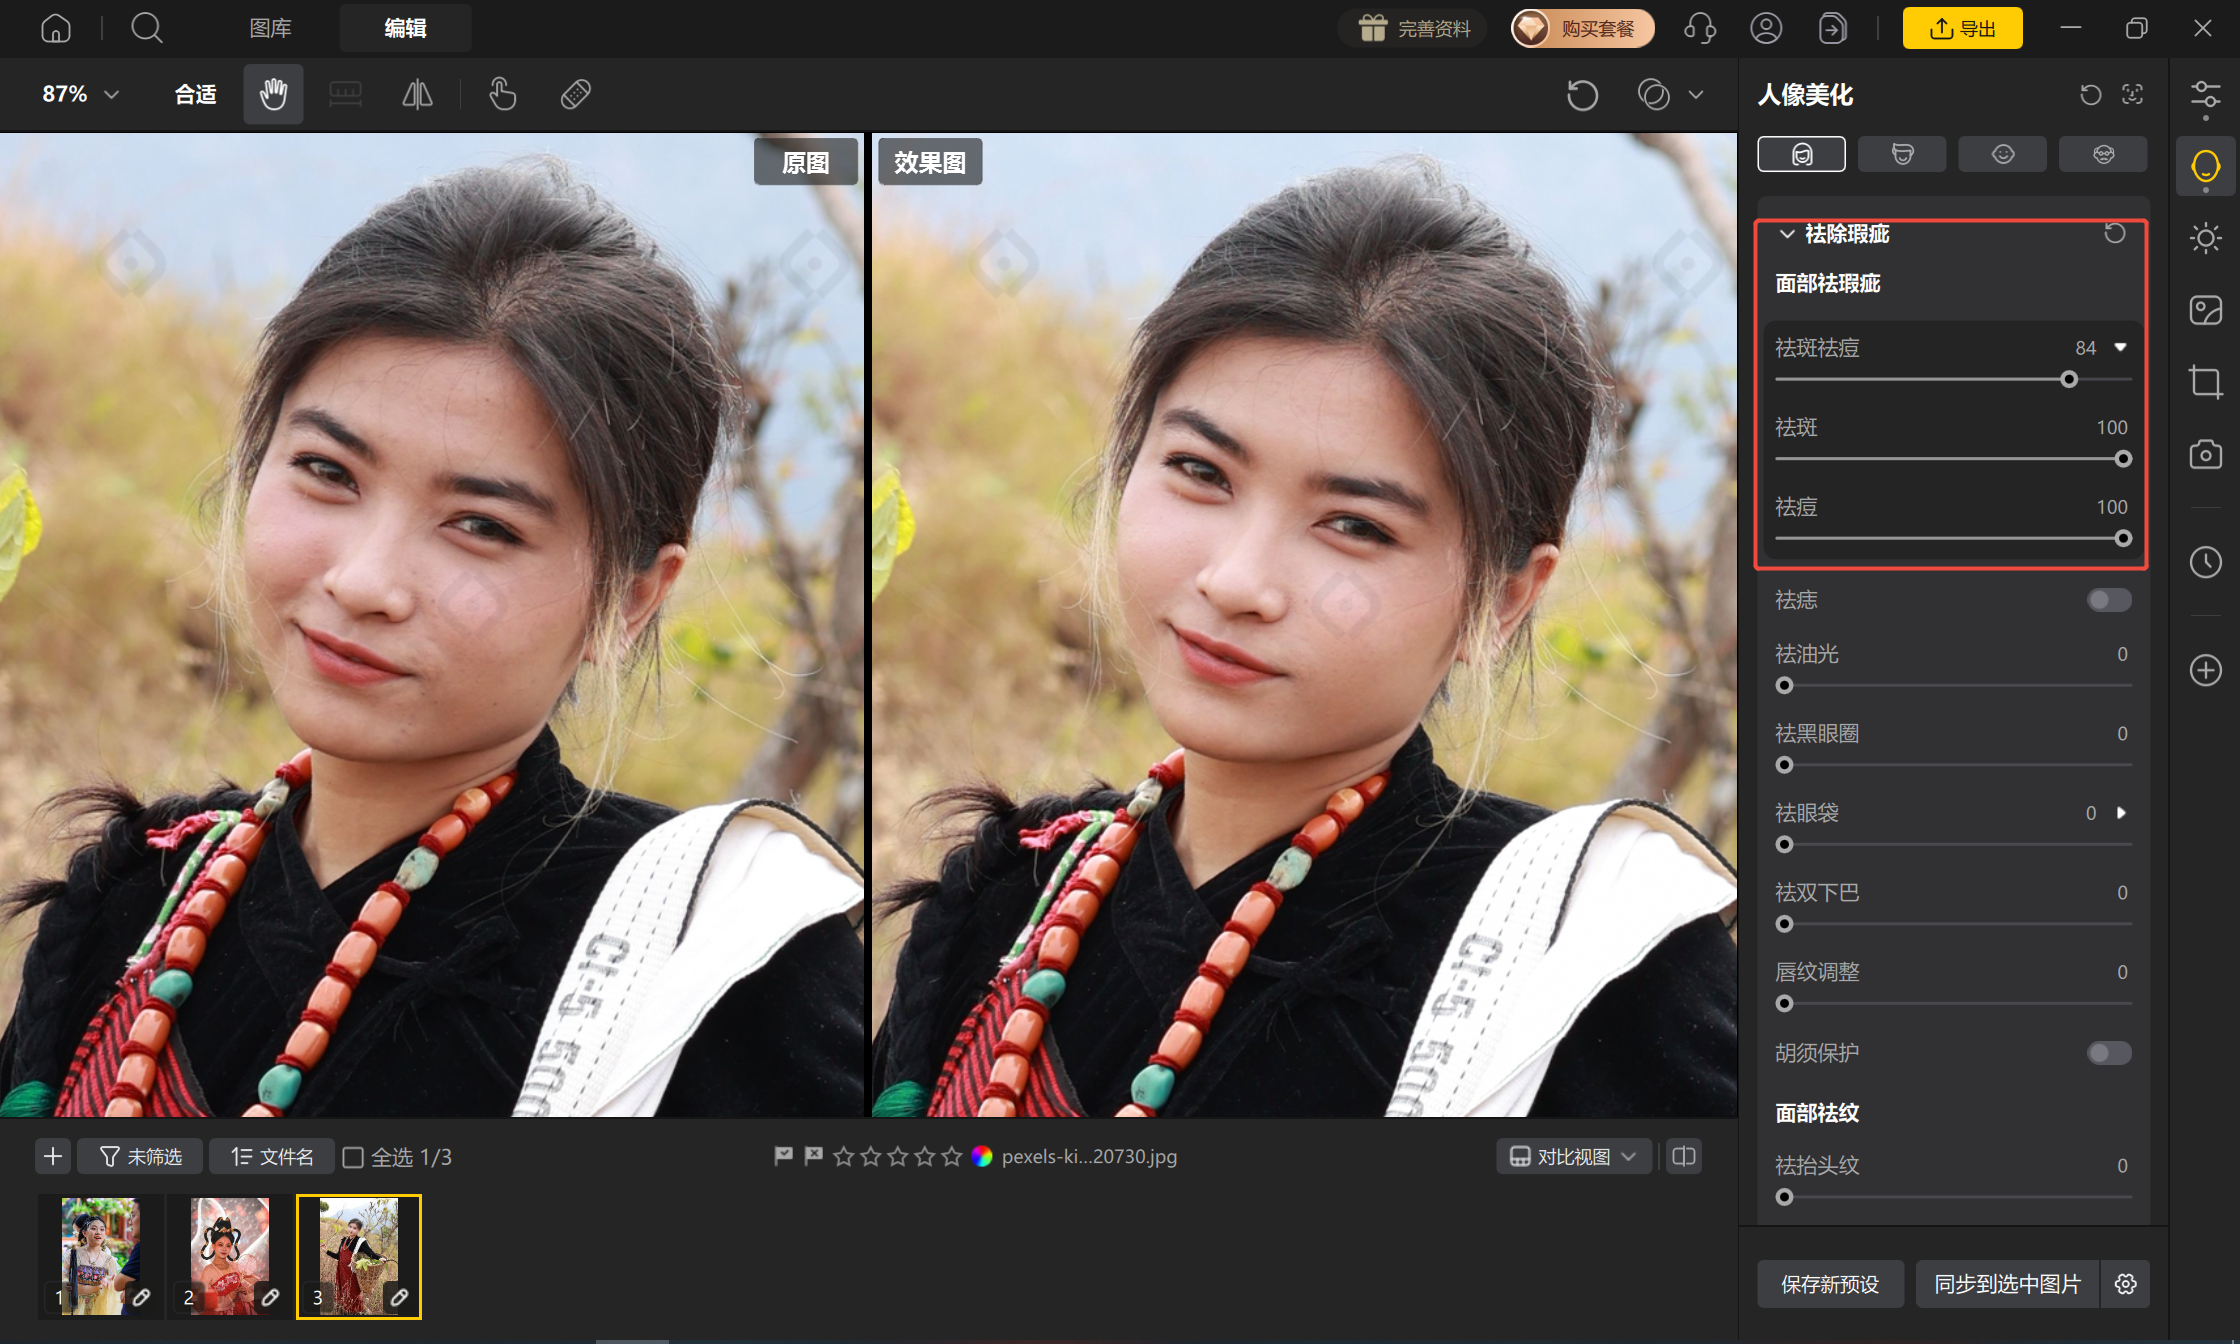Image resolution: width=2240 pixels, height=1344 pixels.
Task: Switch to the 编辑 tab
Action: pyautogui.click(x=405, y=28)
